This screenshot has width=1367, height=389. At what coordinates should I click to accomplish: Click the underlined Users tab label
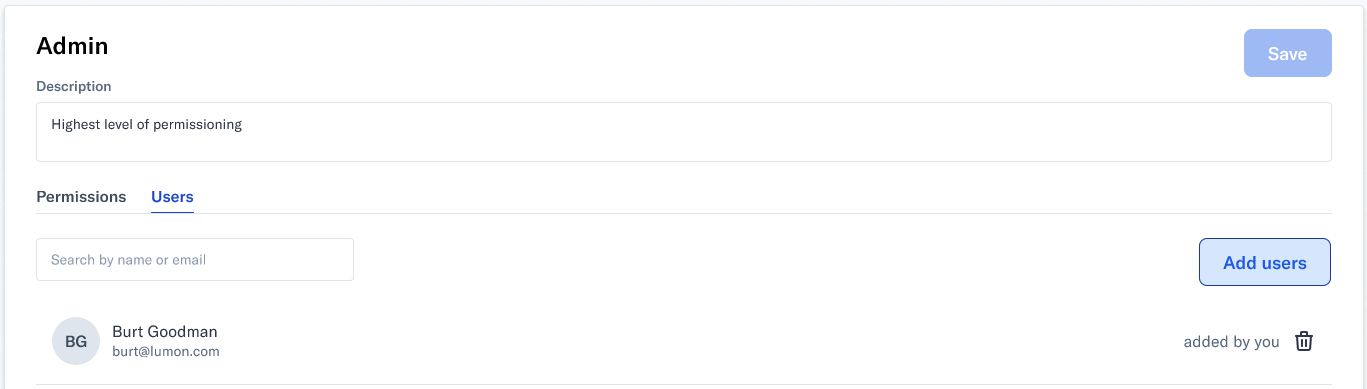point(172,196)
